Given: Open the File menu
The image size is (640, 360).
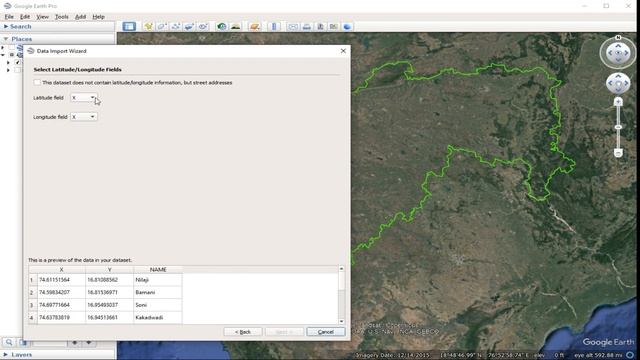Looking at the screenshot, I should (9, 17).
